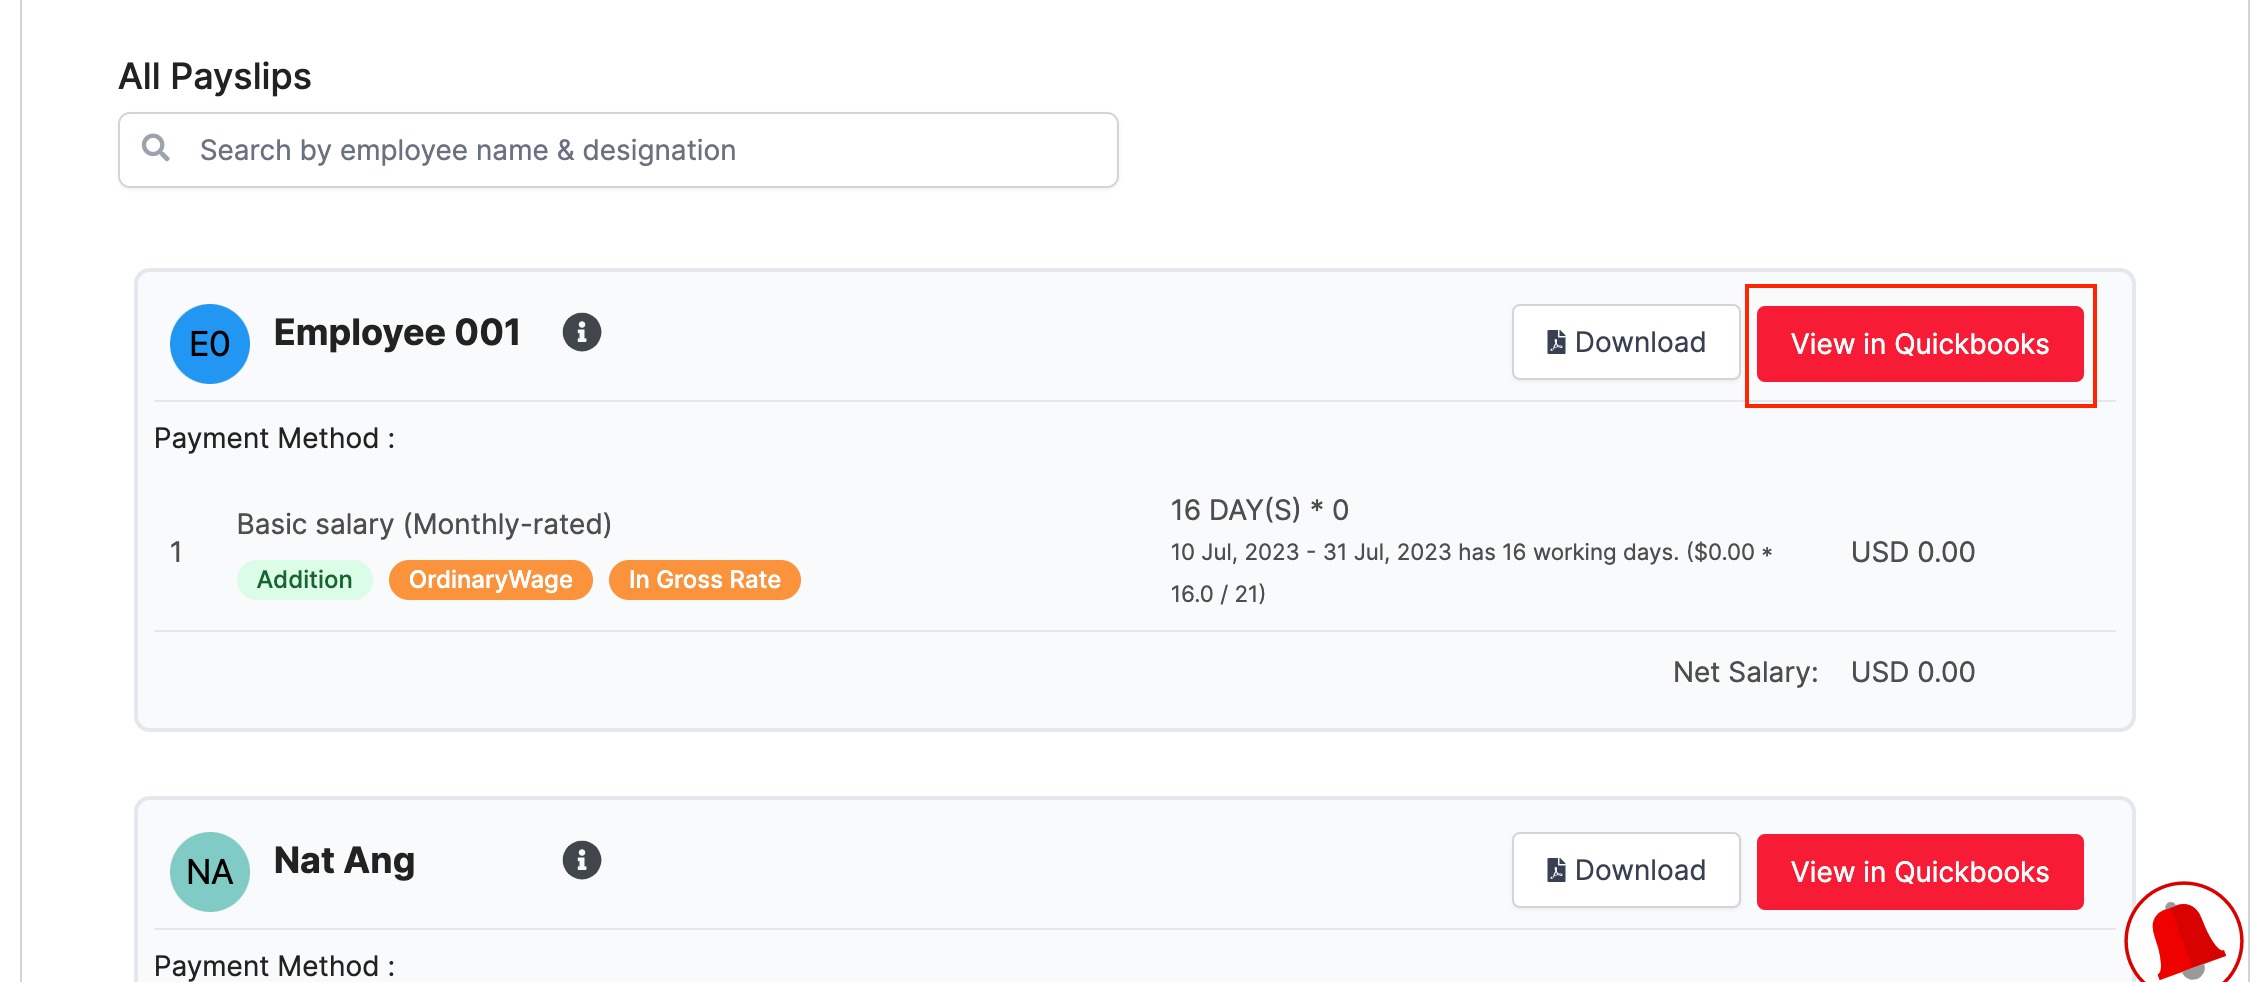Click the Net Salary USD 0.00 amount
The width and height of the screenshot is (2250, 982).
pyautogui.click(x=1913, y=672)
